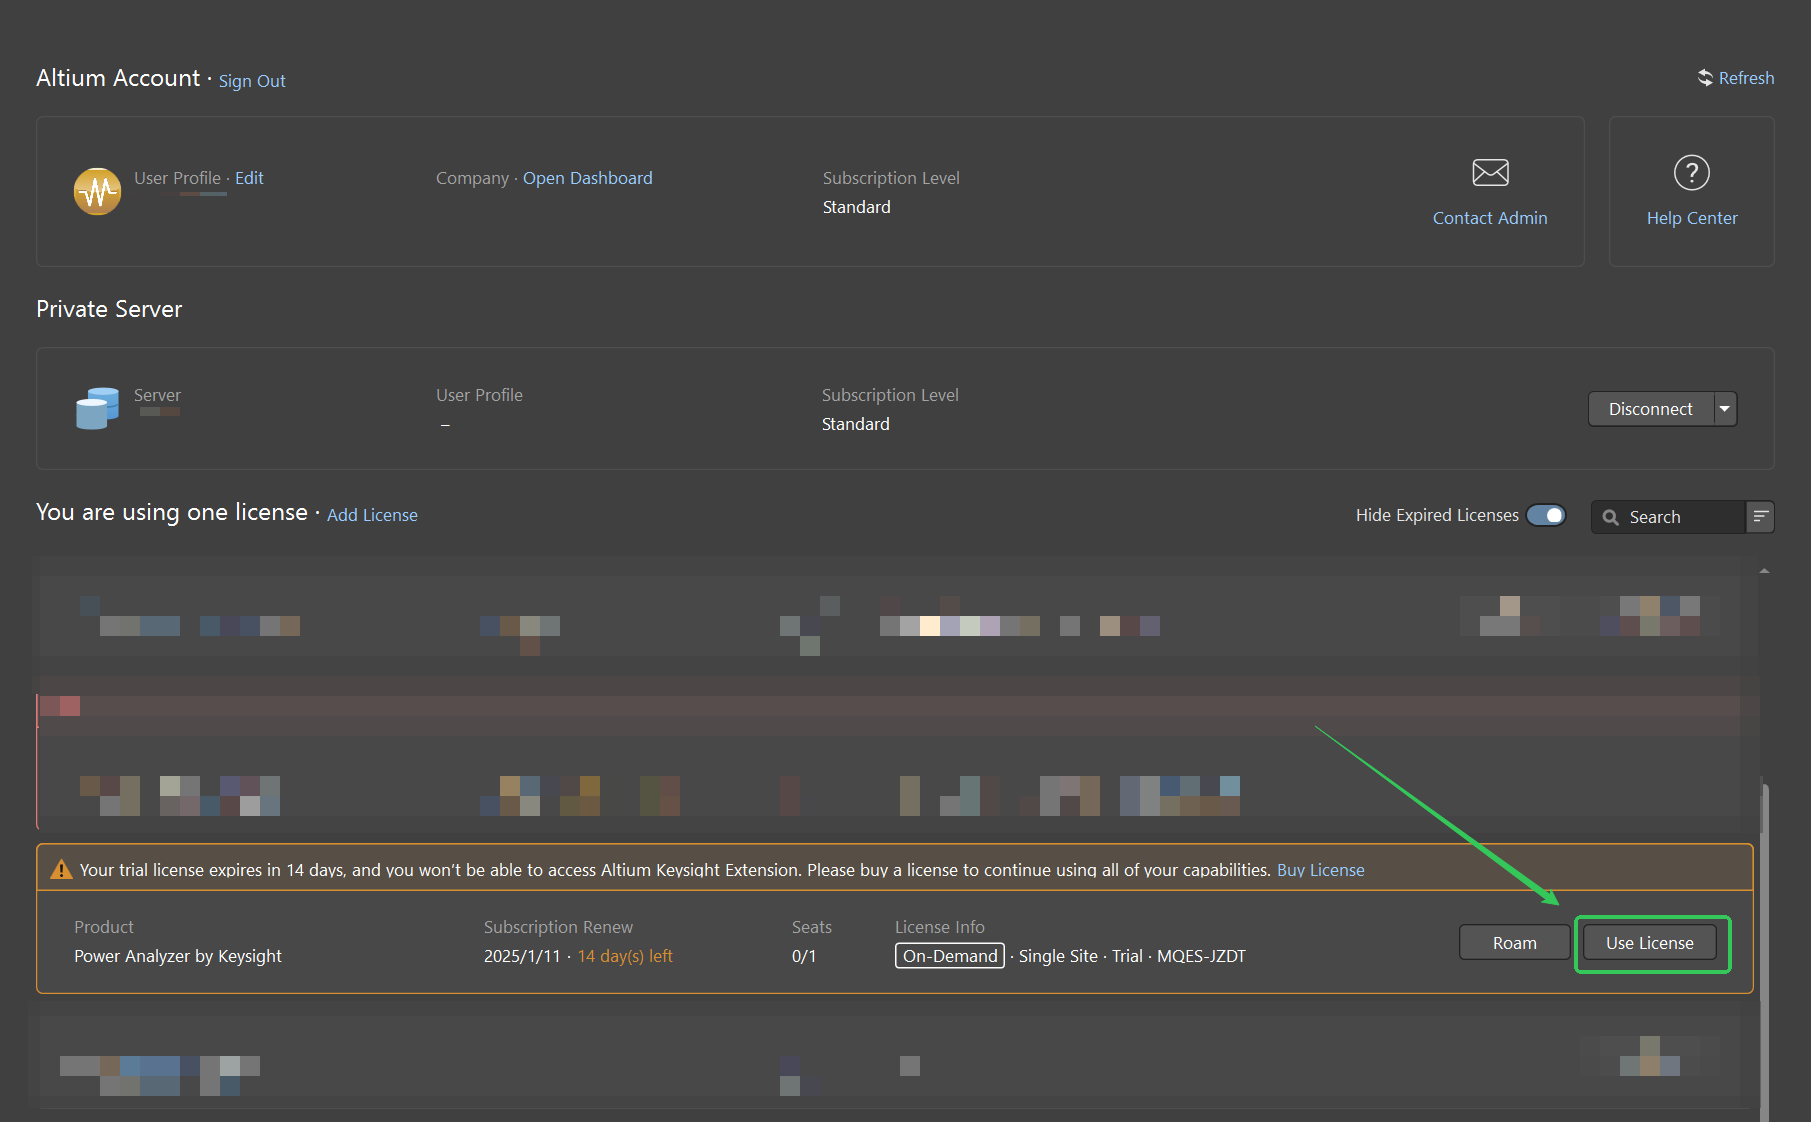
Task: Click the 'Single Site' license info text
Action: coord(1058,956)
